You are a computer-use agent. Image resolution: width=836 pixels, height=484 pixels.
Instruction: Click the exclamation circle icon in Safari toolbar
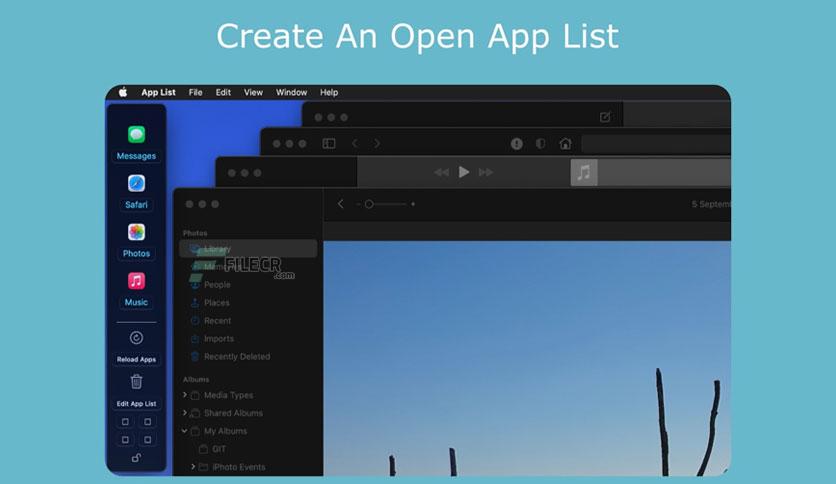[x=517, y=143]
